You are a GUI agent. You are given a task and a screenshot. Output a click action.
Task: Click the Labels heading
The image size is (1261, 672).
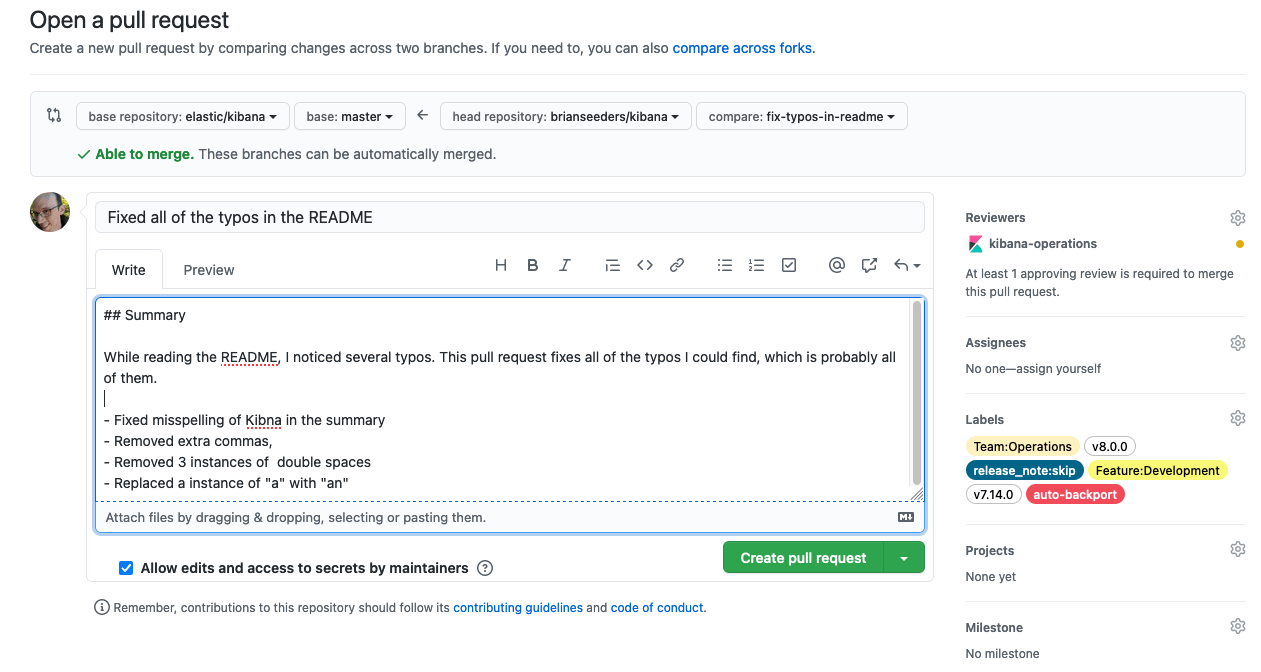(985, 420)
